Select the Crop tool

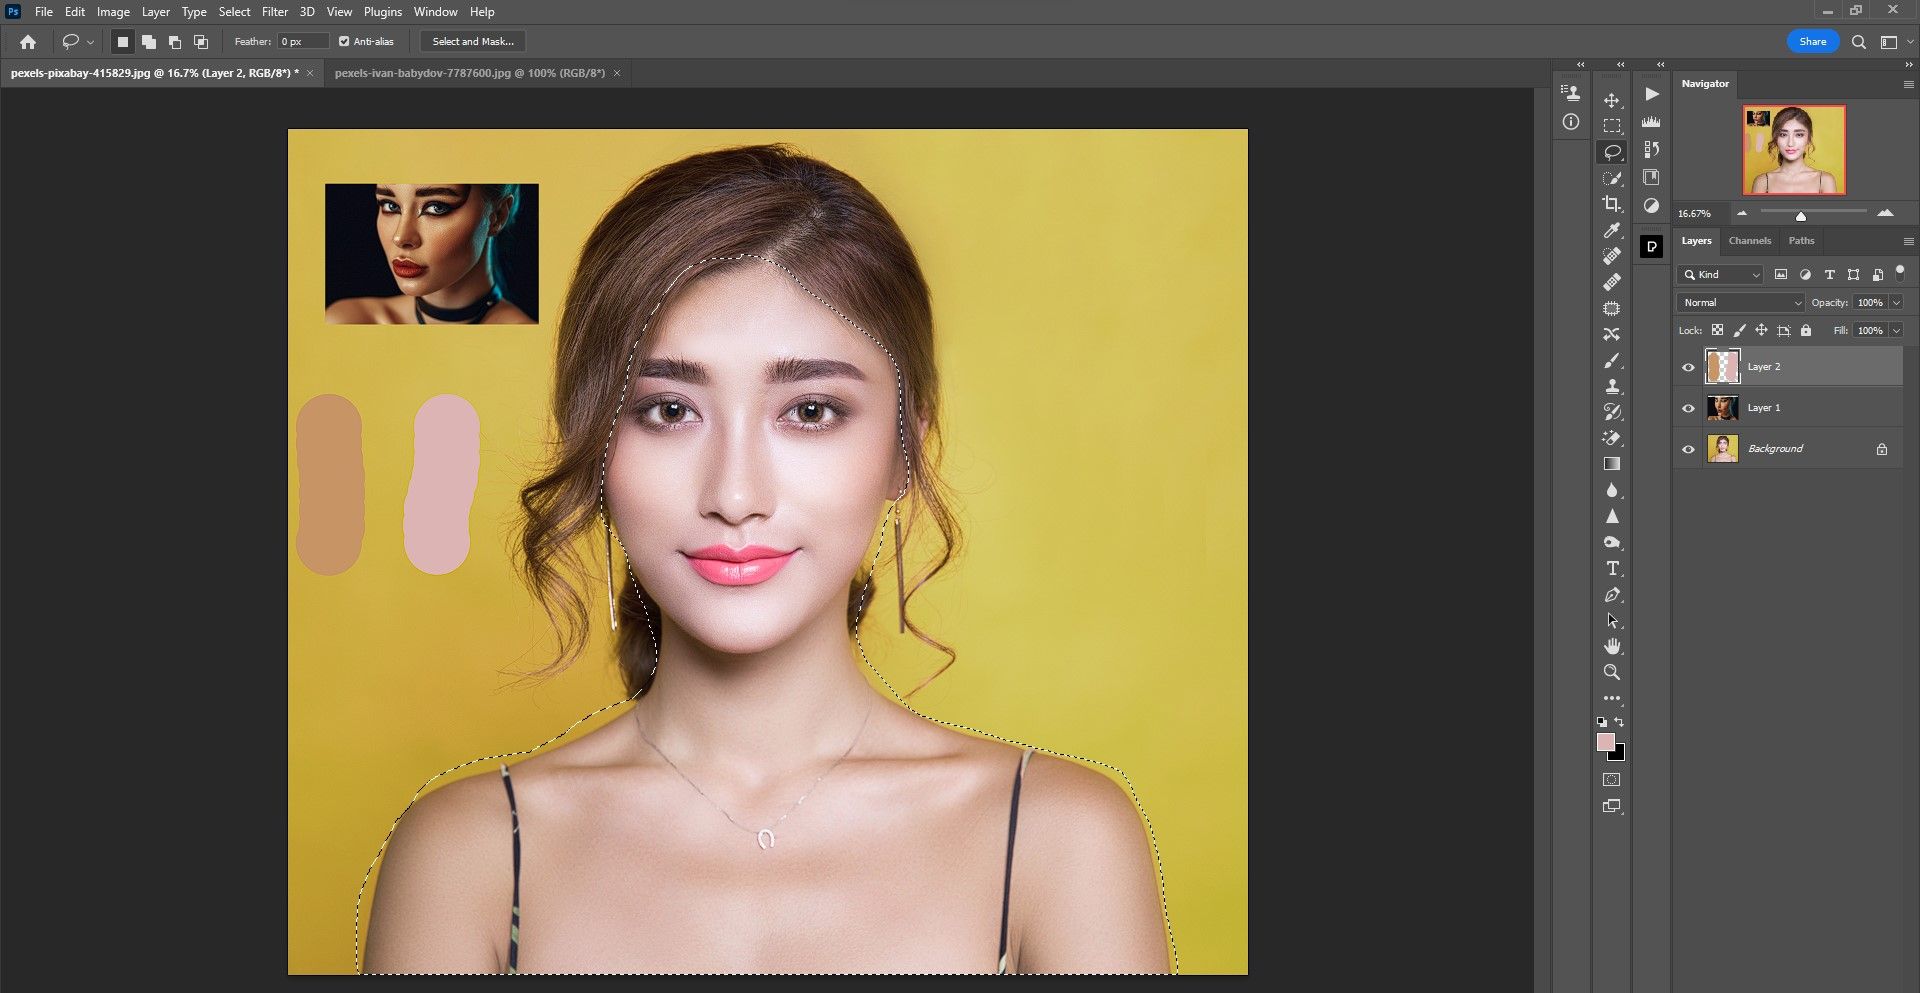point(1611,204)
